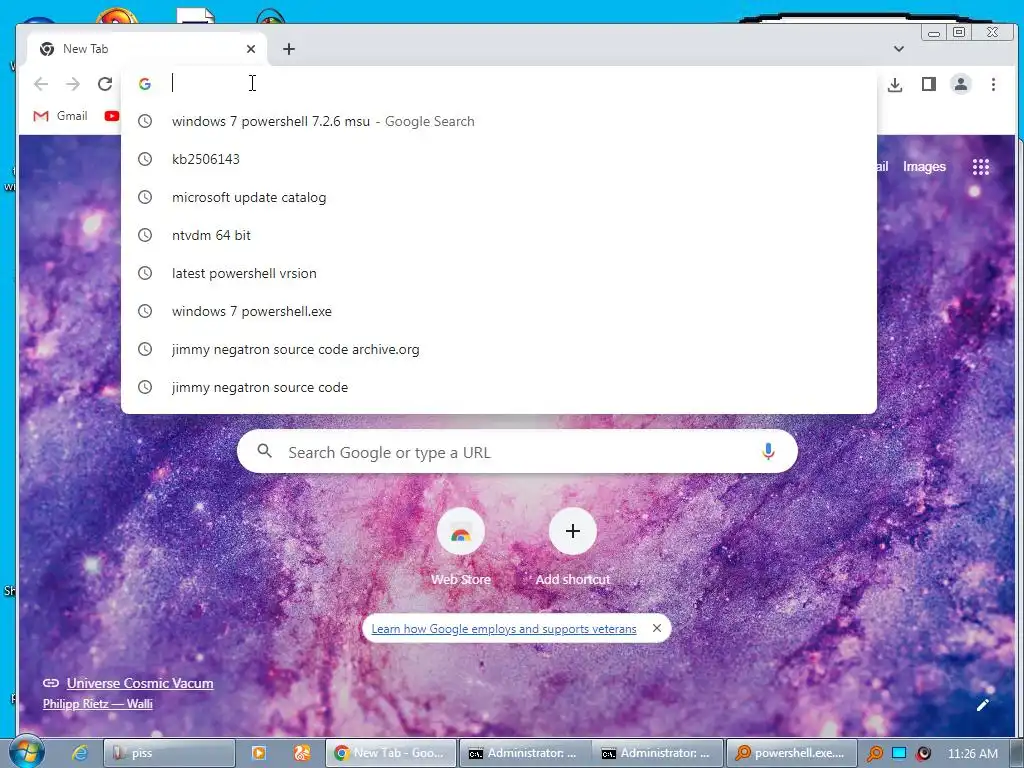
Task: Choose suggestion microsoft update catalog
Action: pyautogui.click(x=499, y=197)
